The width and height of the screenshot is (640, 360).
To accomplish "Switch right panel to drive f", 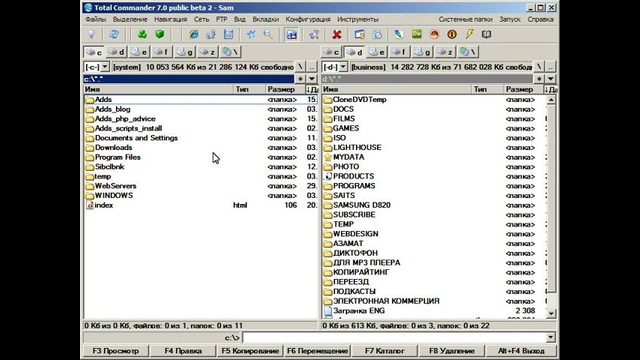I will point(400,52).
